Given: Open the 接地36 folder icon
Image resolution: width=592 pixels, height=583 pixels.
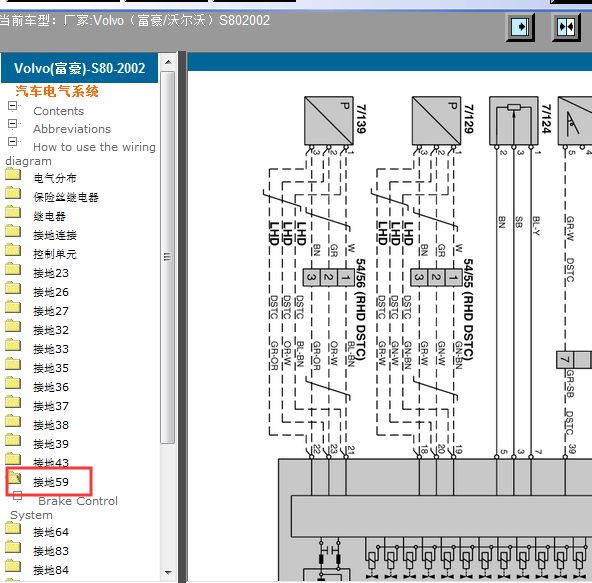Looking at the screenshot, I should (x=13, y=383).
